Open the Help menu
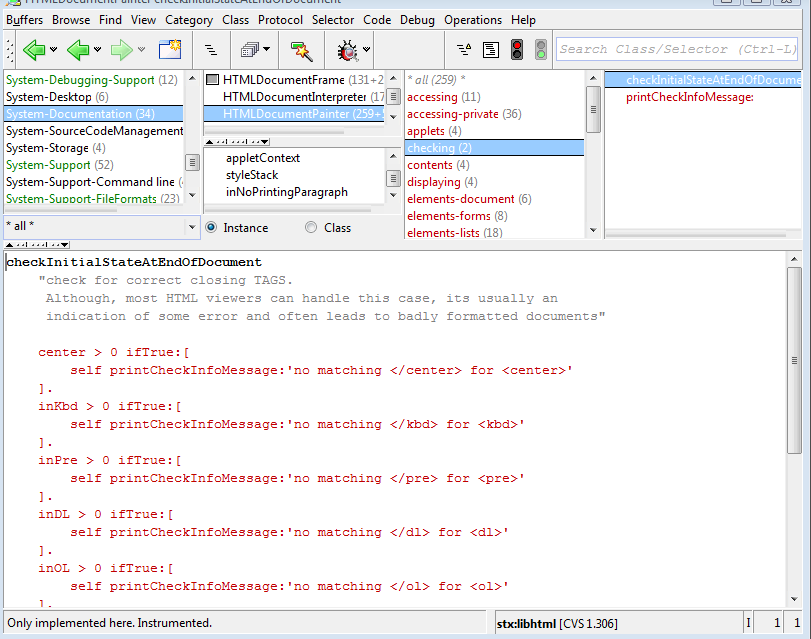811x639 pixels. (x=523, y=20)
